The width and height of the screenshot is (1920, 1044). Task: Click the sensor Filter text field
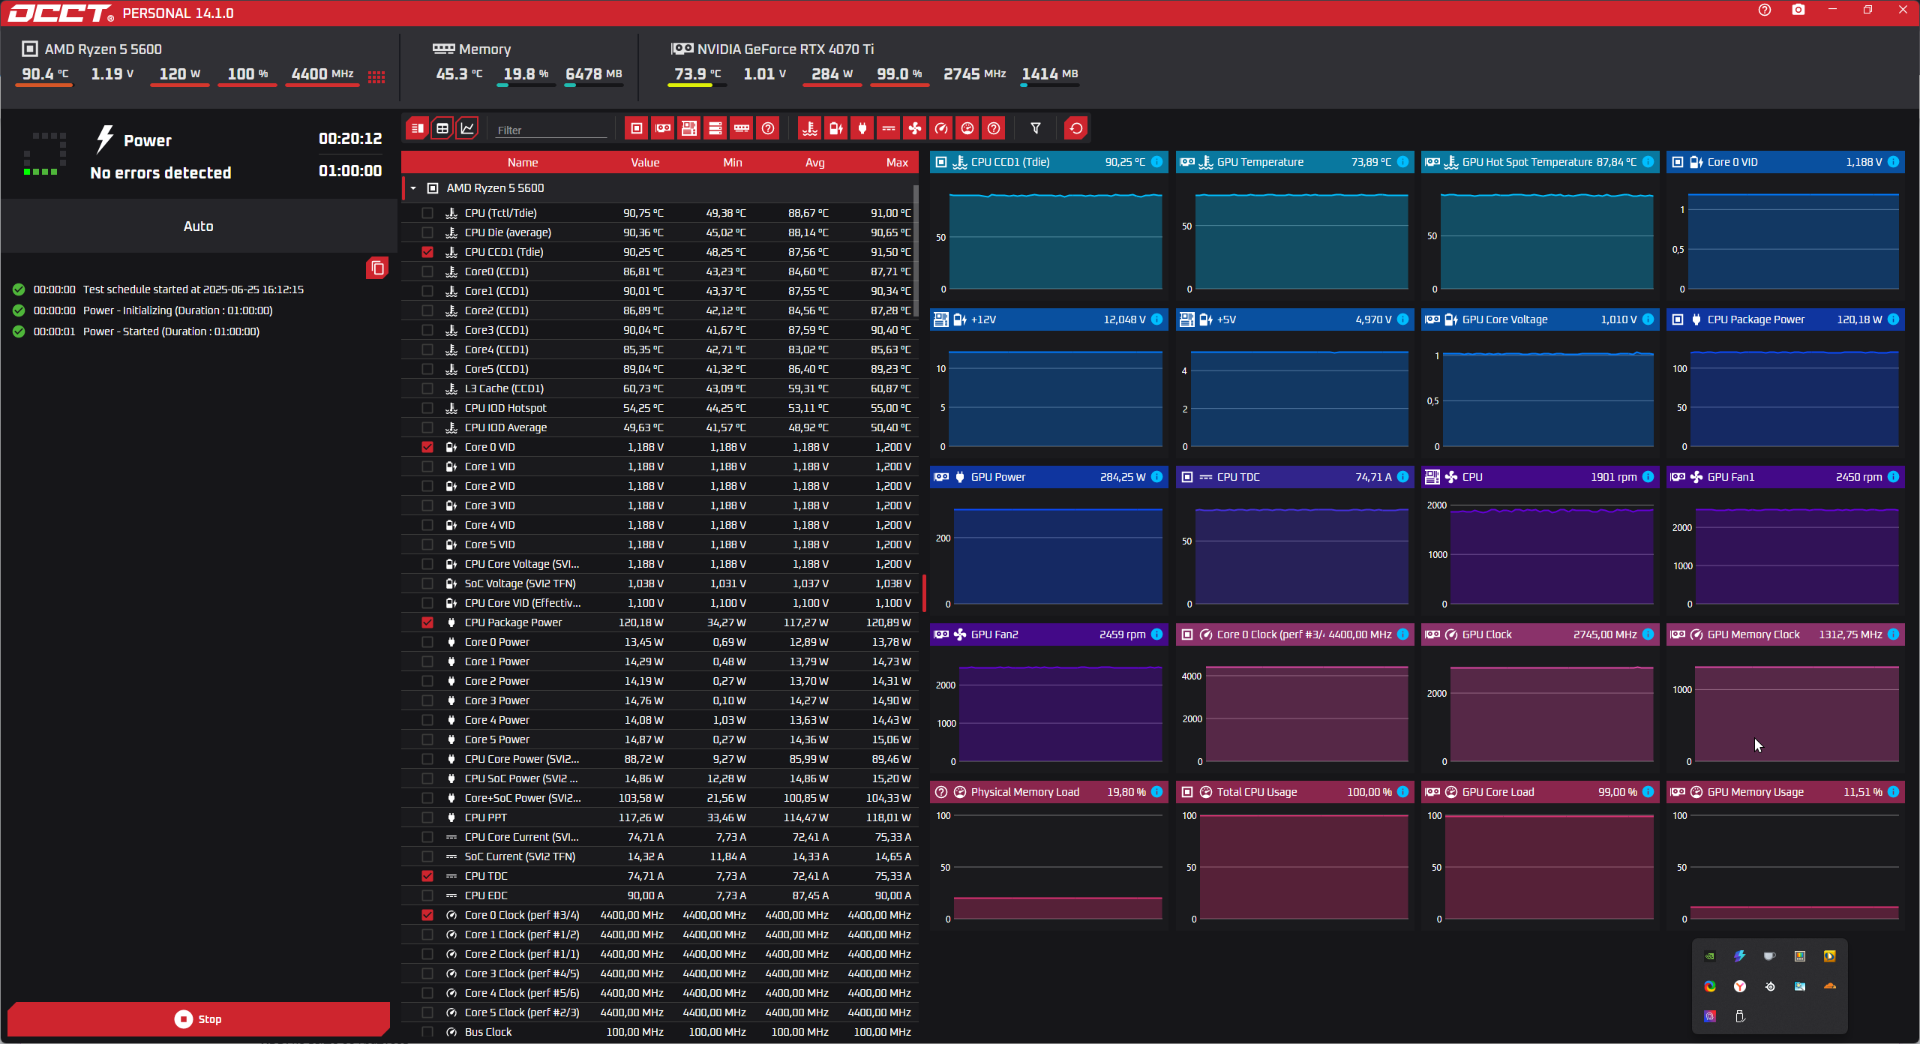click(551, 130)
